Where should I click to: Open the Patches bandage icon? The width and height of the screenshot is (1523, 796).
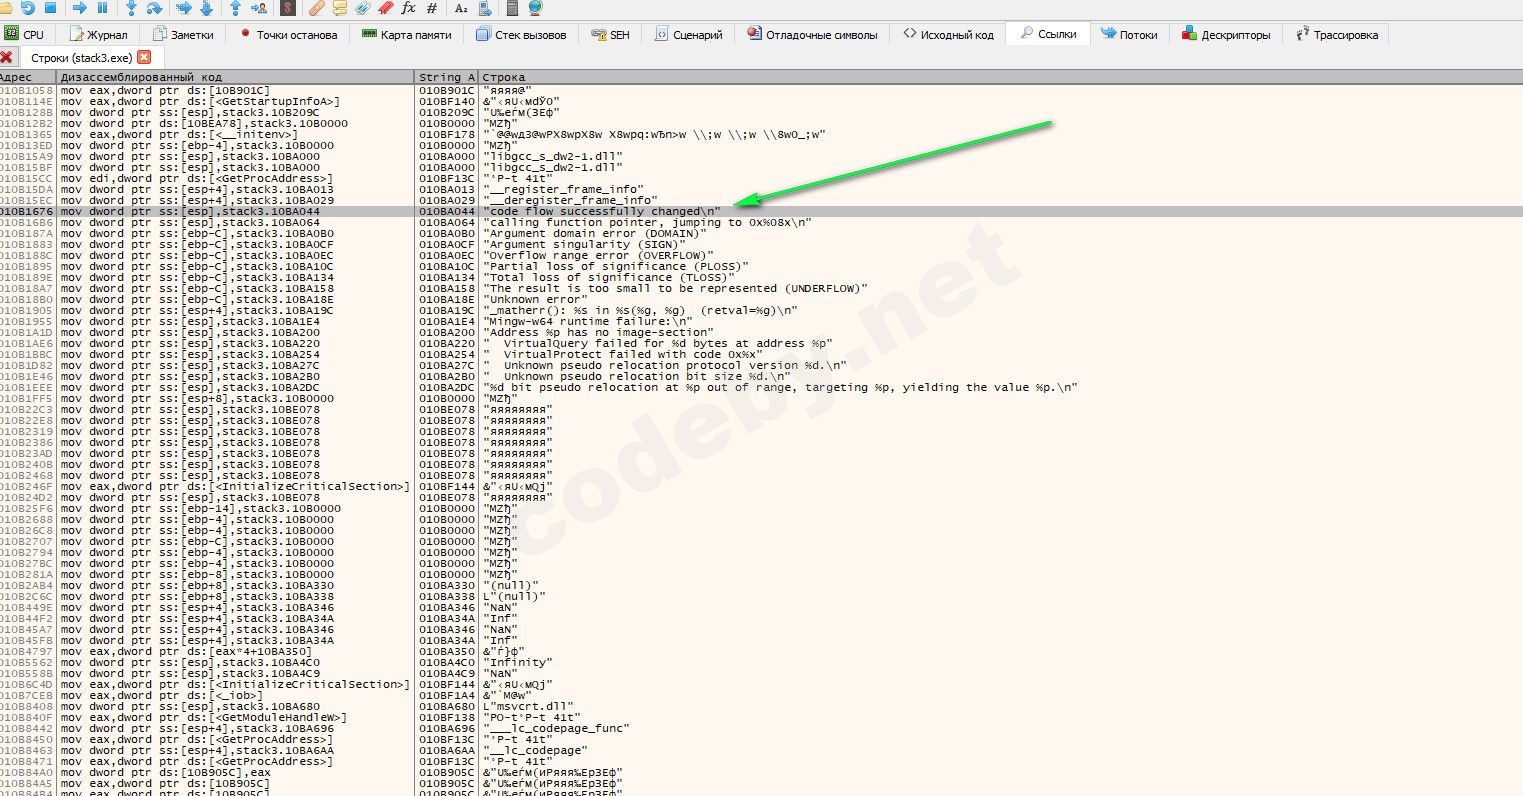tap(316, 8)
